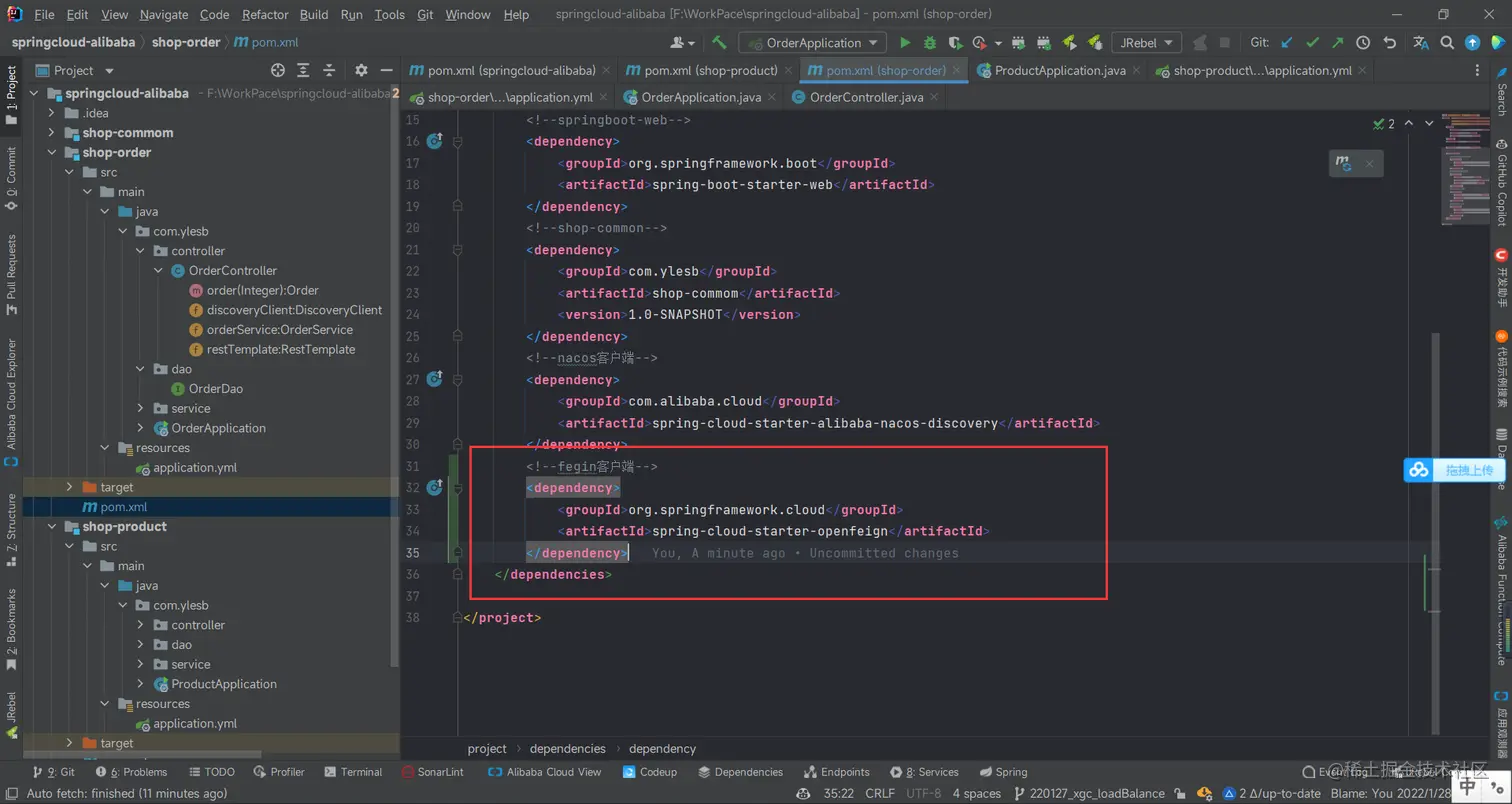Viewport: 1512px width, 804px height.
Task: Select application.yml under shop-order resources
Action: pos(195,468)
